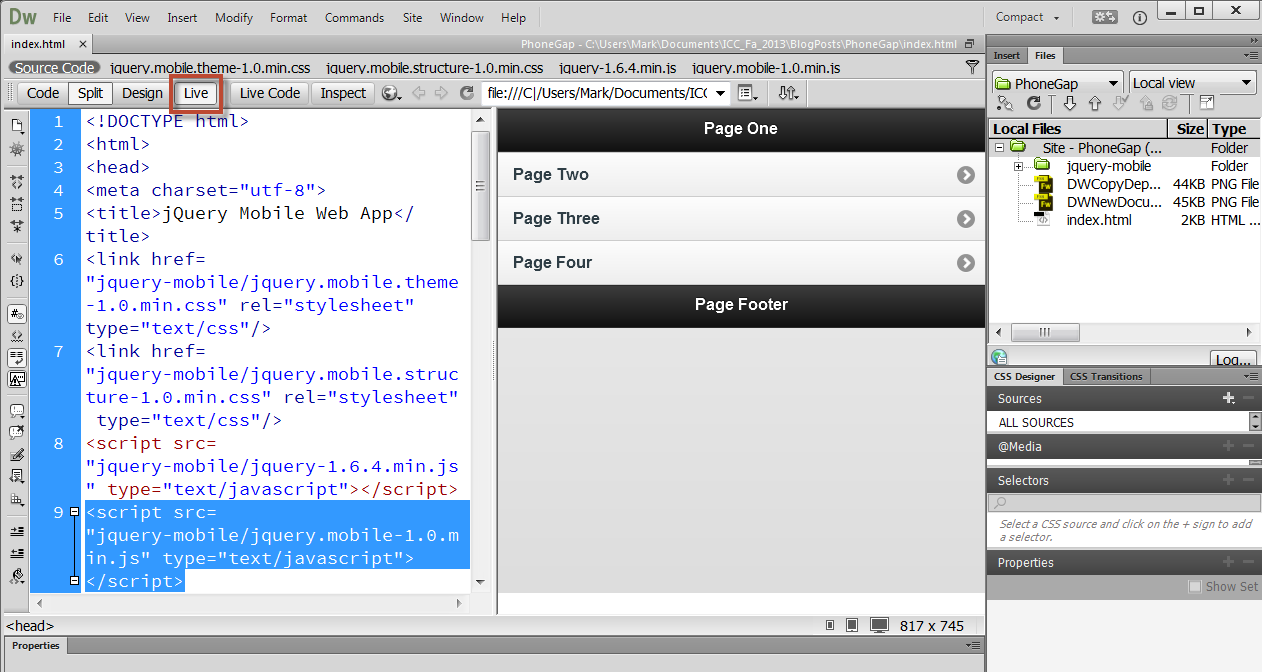
Task: Outdent code with coding toolbar icon
Action: pos(17,553)
